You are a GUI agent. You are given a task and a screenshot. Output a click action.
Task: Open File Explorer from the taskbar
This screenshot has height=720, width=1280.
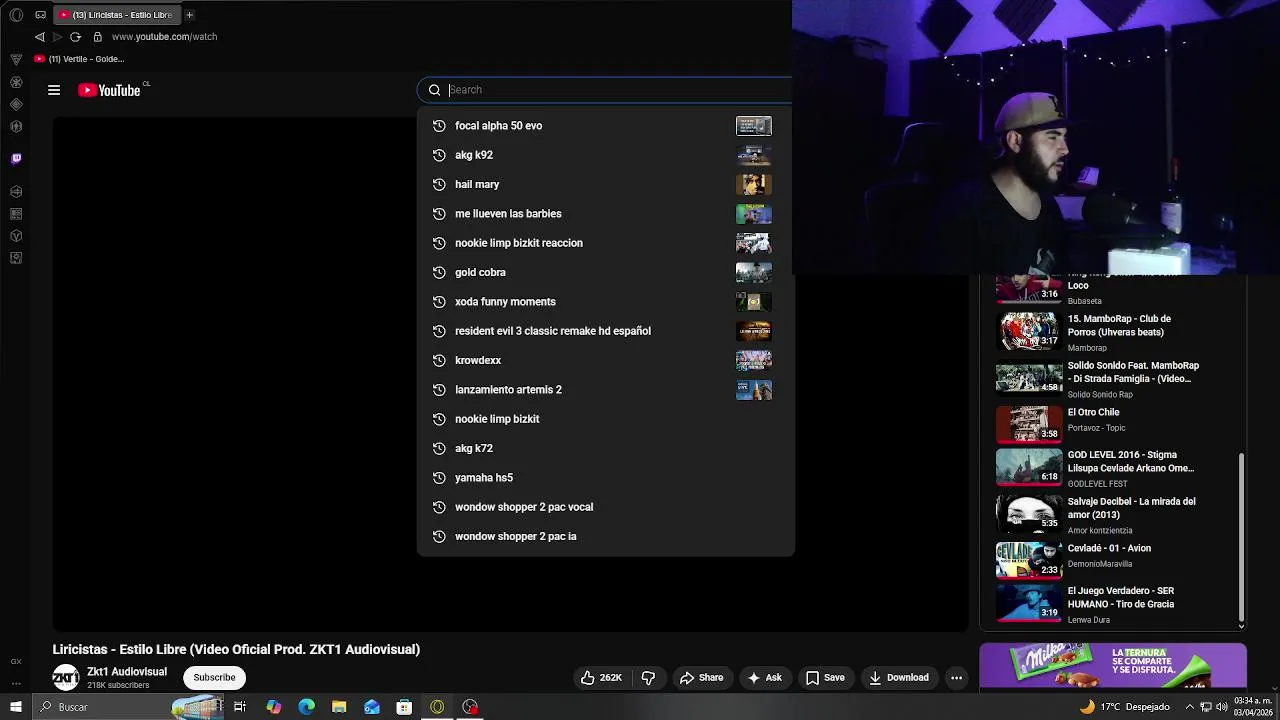pos(339,707)
